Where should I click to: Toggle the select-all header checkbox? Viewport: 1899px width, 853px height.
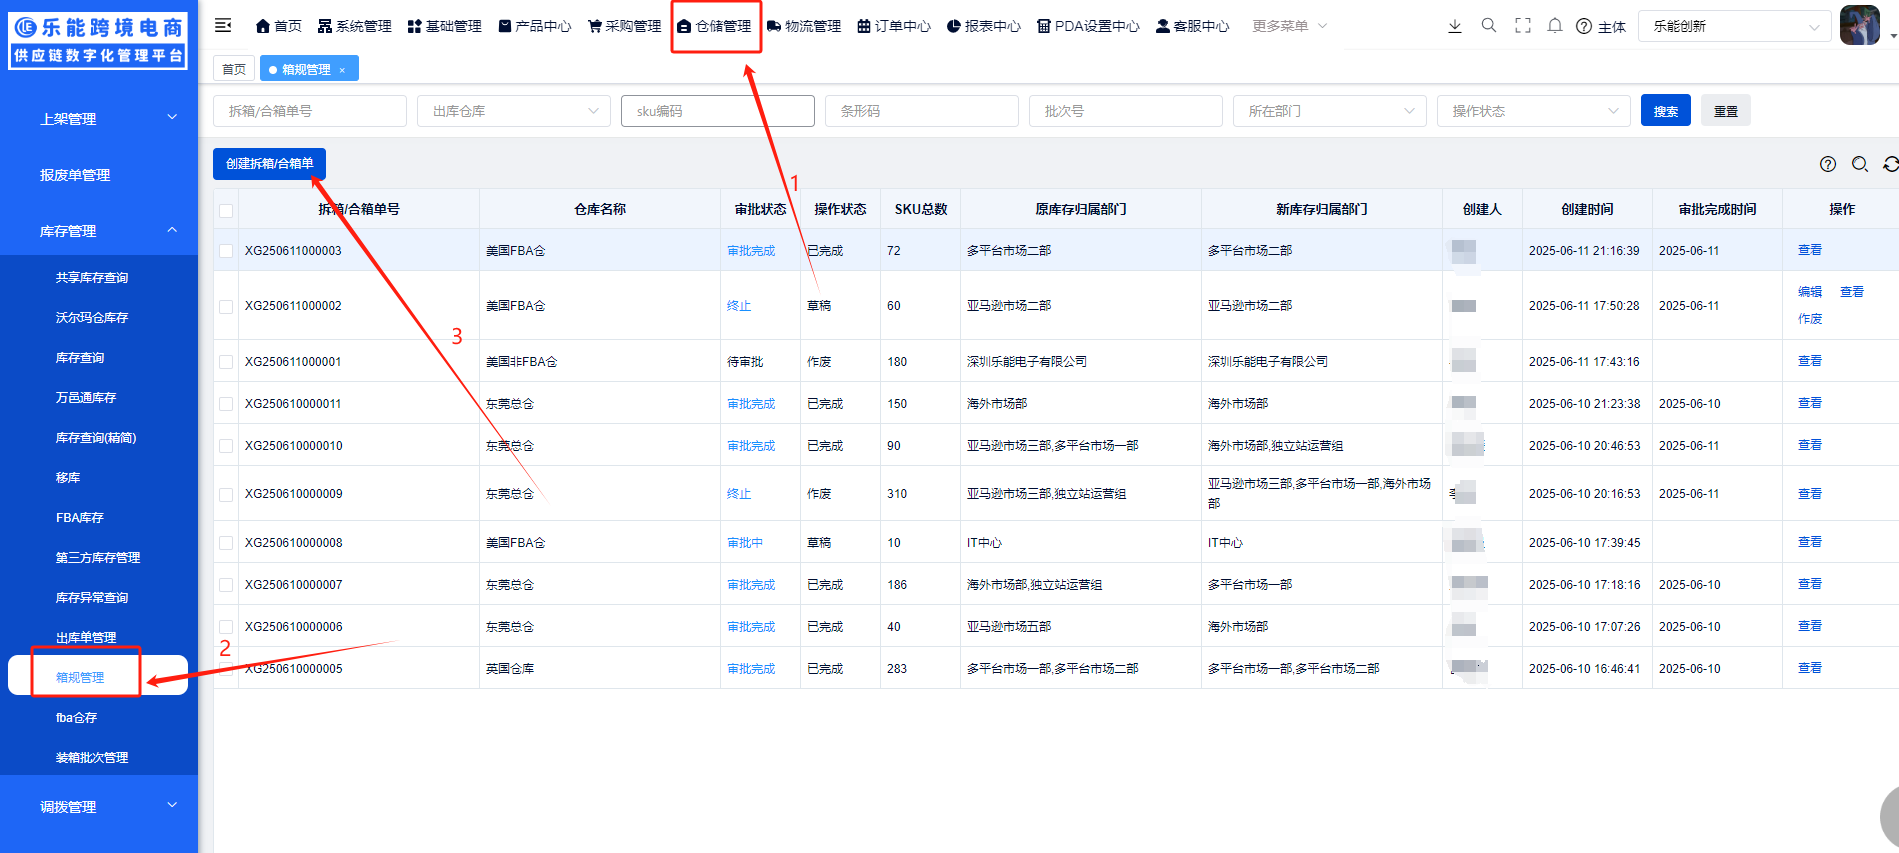click(226, 210)
